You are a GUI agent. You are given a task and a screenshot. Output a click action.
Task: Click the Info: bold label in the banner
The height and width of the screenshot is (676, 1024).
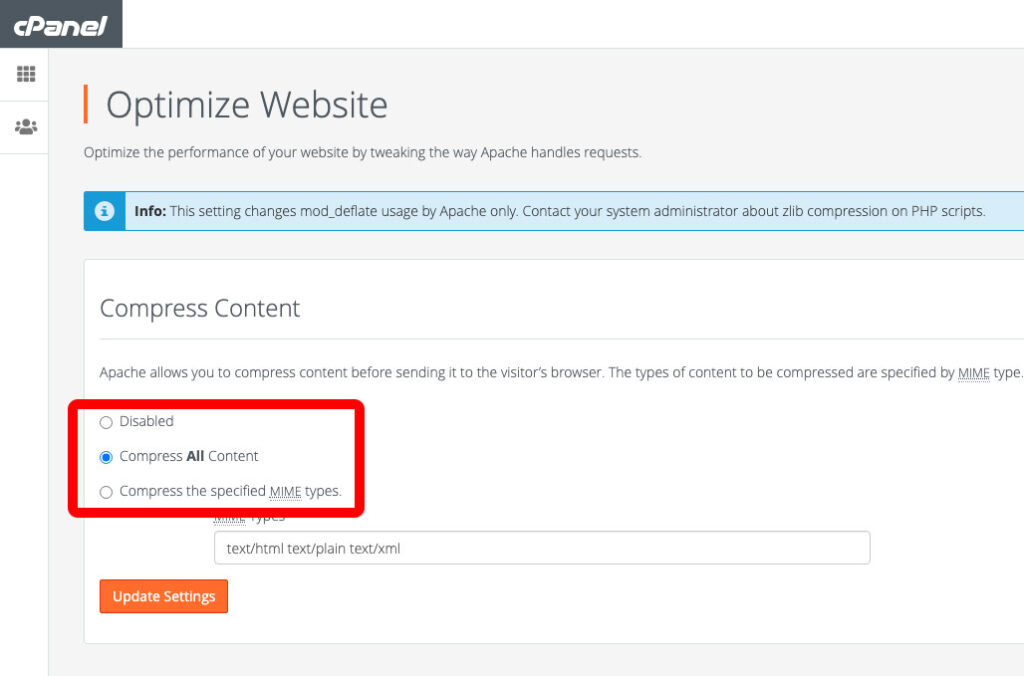tap(149, 210)
